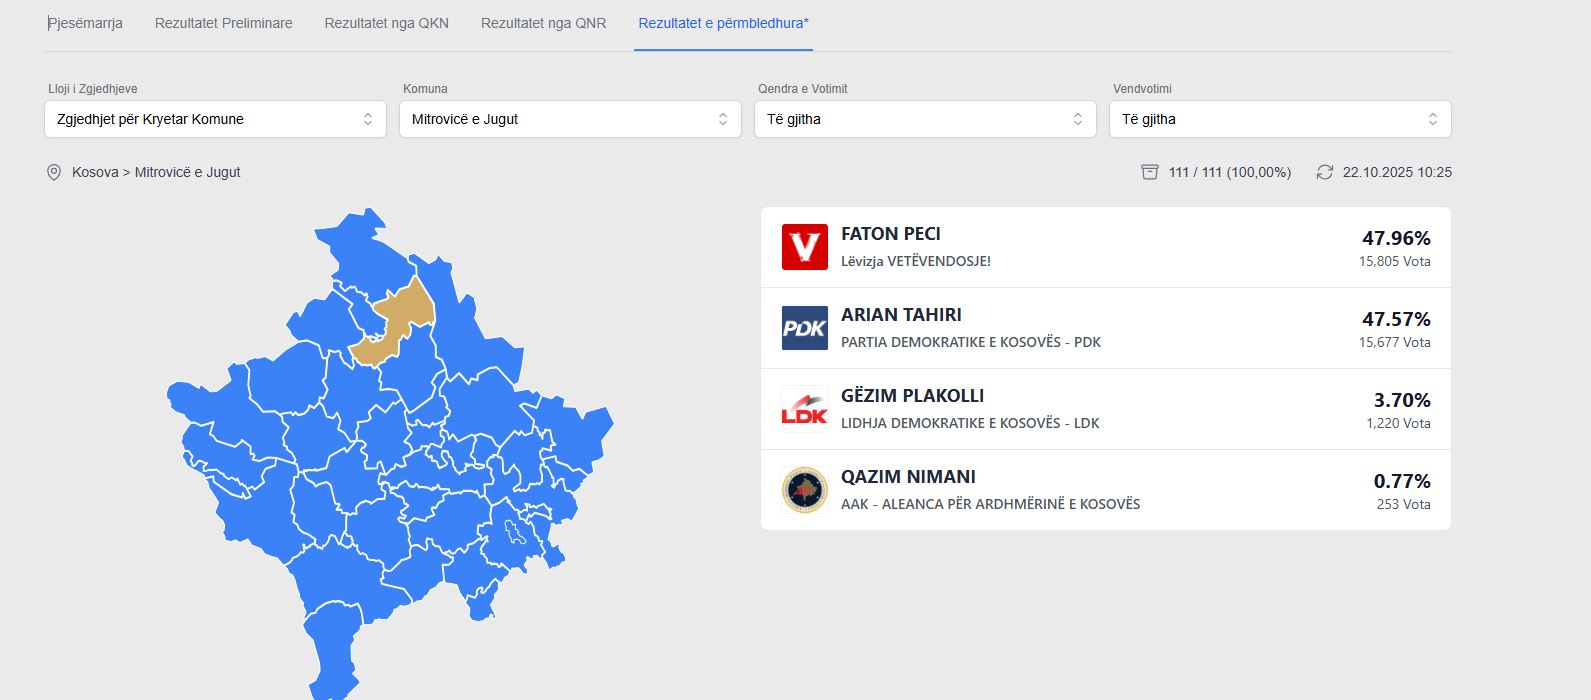This screenshot has width=1591, height=700.
Task: Click the Kosova breadcrumb link
Action: point(95,172)
